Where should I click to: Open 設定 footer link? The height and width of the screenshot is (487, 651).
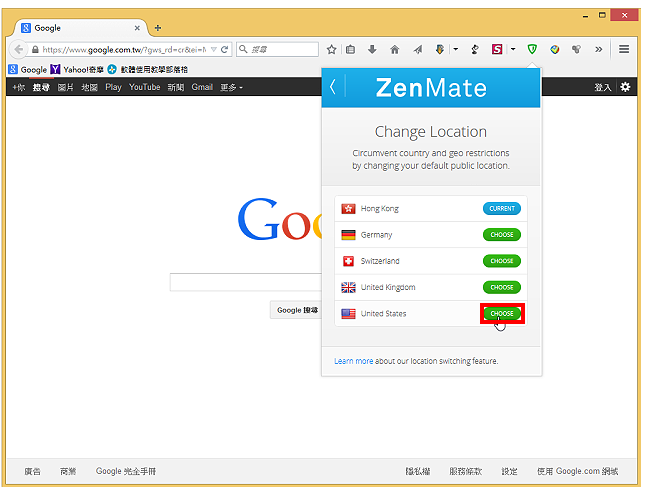tap(509, 471)
